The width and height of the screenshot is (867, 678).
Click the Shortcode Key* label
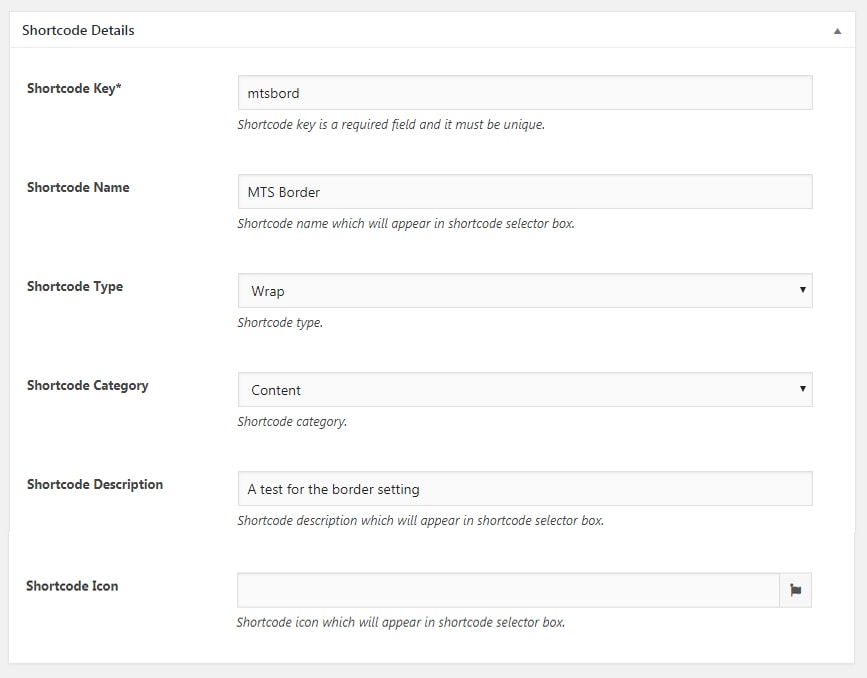74,88
